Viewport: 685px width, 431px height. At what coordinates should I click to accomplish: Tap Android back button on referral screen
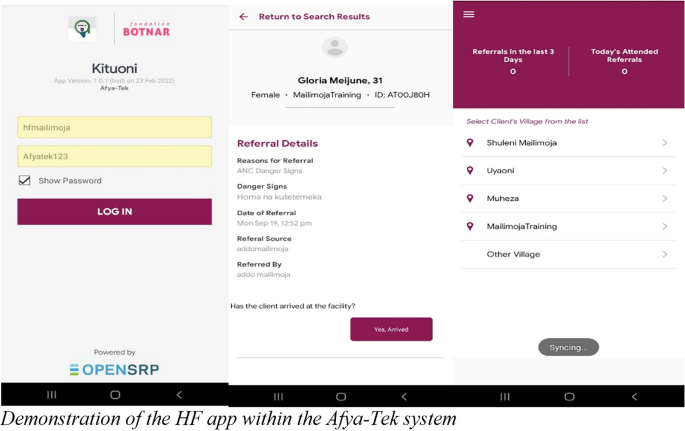pyautogui.click(x=404, y=397)
